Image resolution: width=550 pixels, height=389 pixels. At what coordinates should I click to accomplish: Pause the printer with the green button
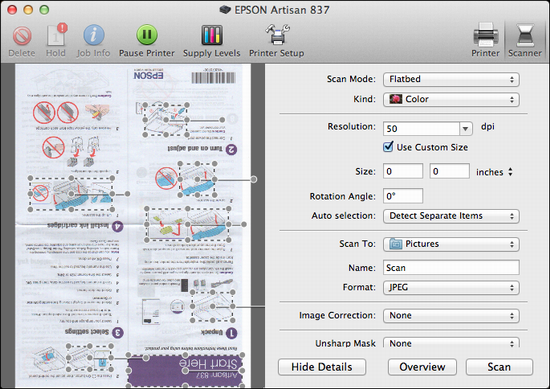[147, 35]
